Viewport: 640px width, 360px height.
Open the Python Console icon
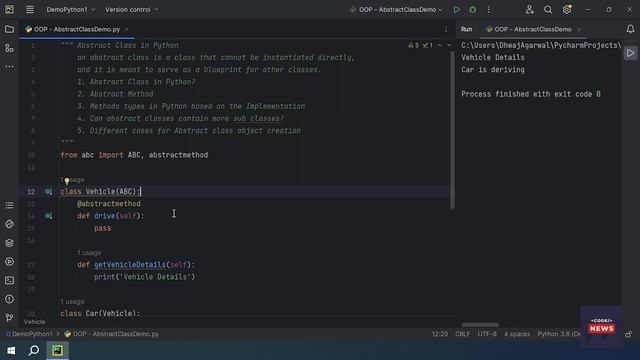(9, 224)
